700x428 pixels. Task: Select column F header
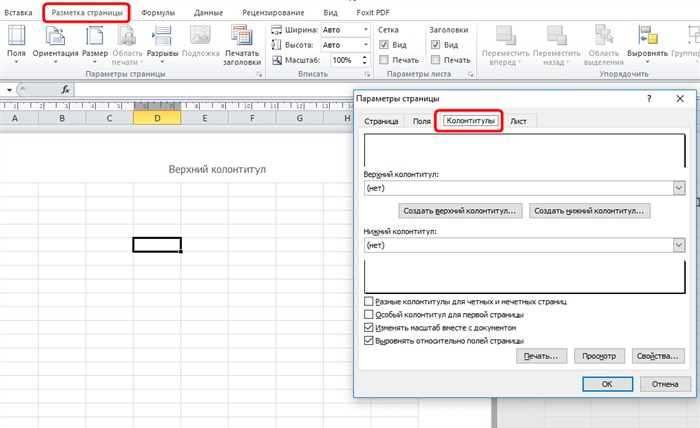[x=252, y=118]
